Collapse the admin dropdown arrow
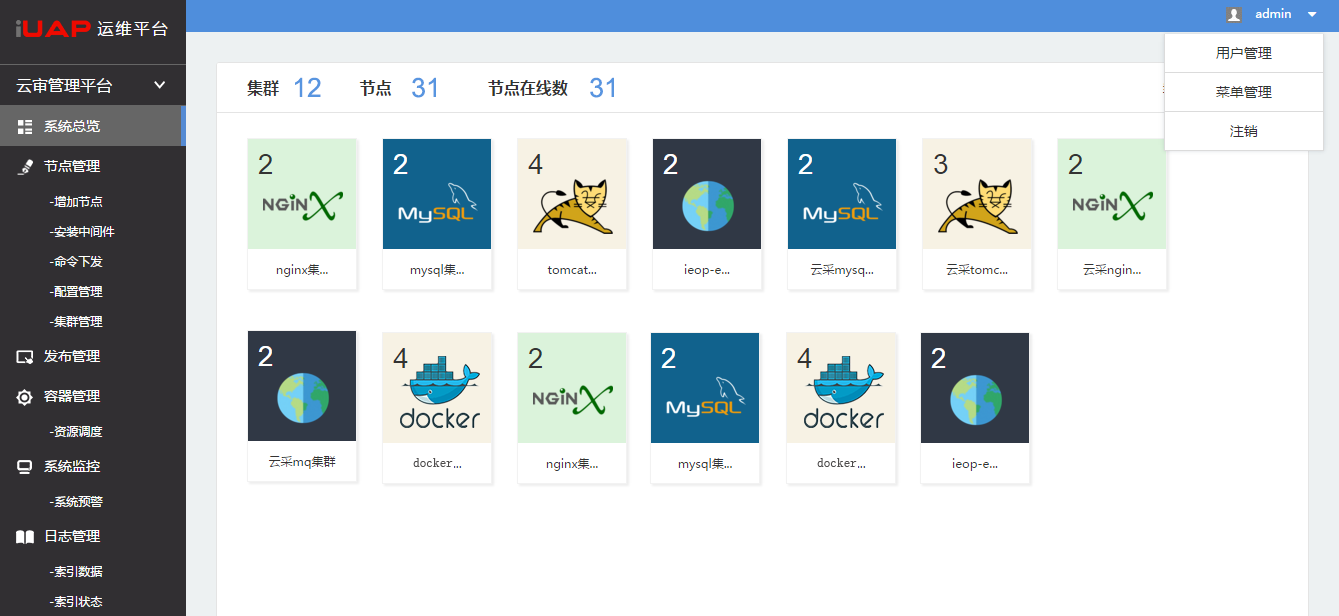1339x616 pixels. tap(1312, 14)
